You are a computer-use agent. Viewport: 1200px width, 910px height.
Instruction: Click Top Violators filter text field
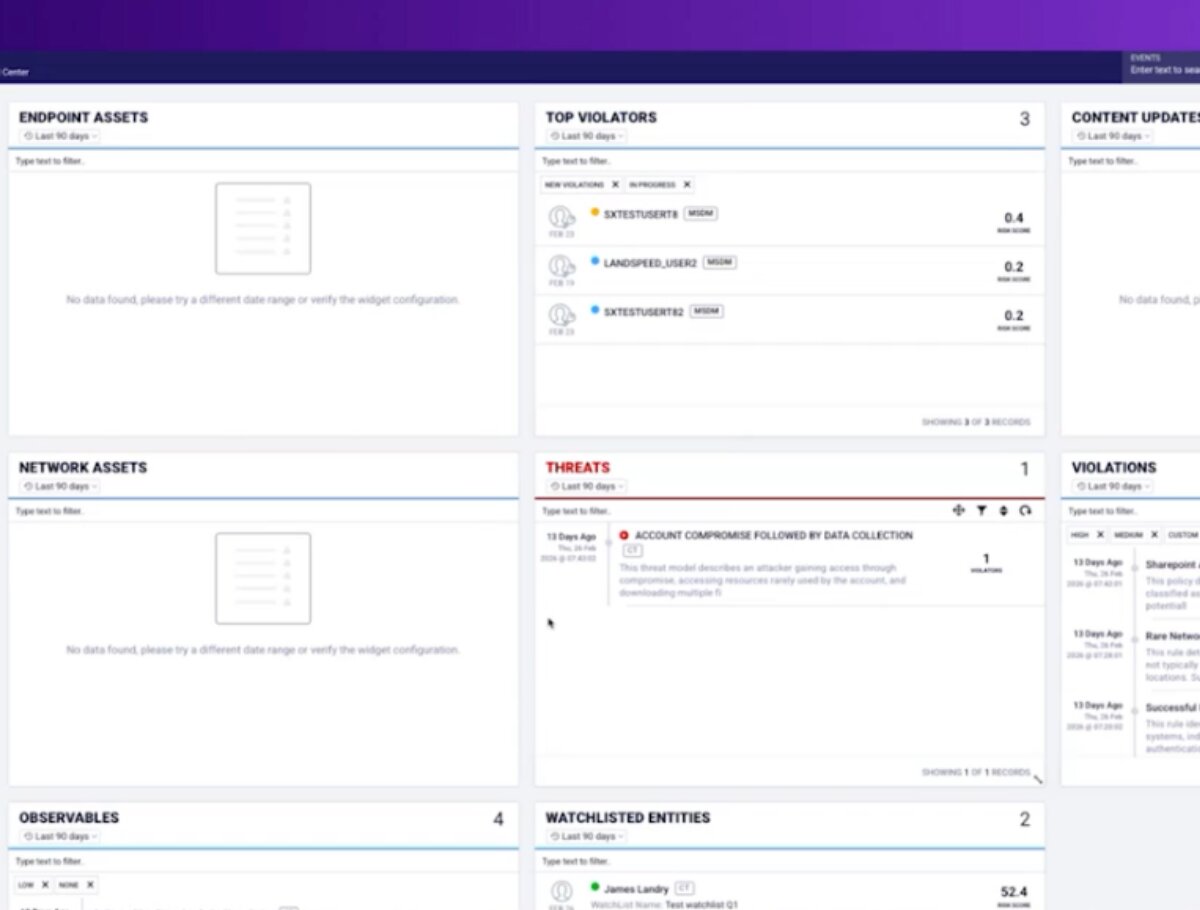789,161
